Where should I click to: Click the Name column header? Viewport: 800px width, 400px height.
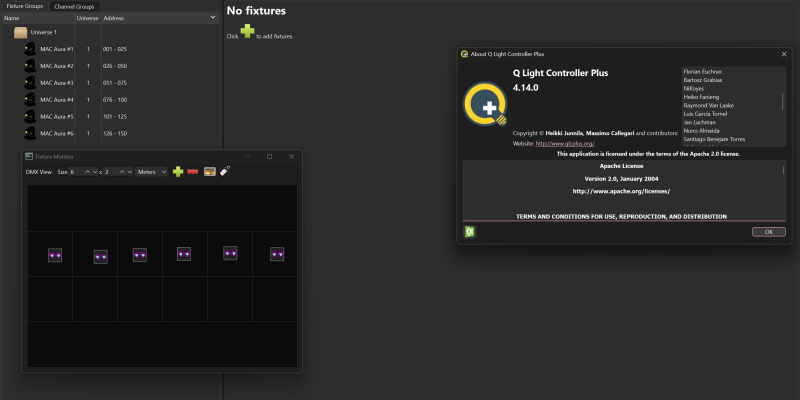pyautogui.click(x=38, y=18)
